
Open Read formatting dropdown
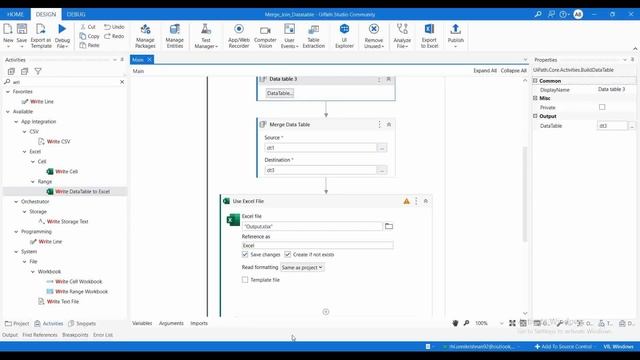[302, 267]
